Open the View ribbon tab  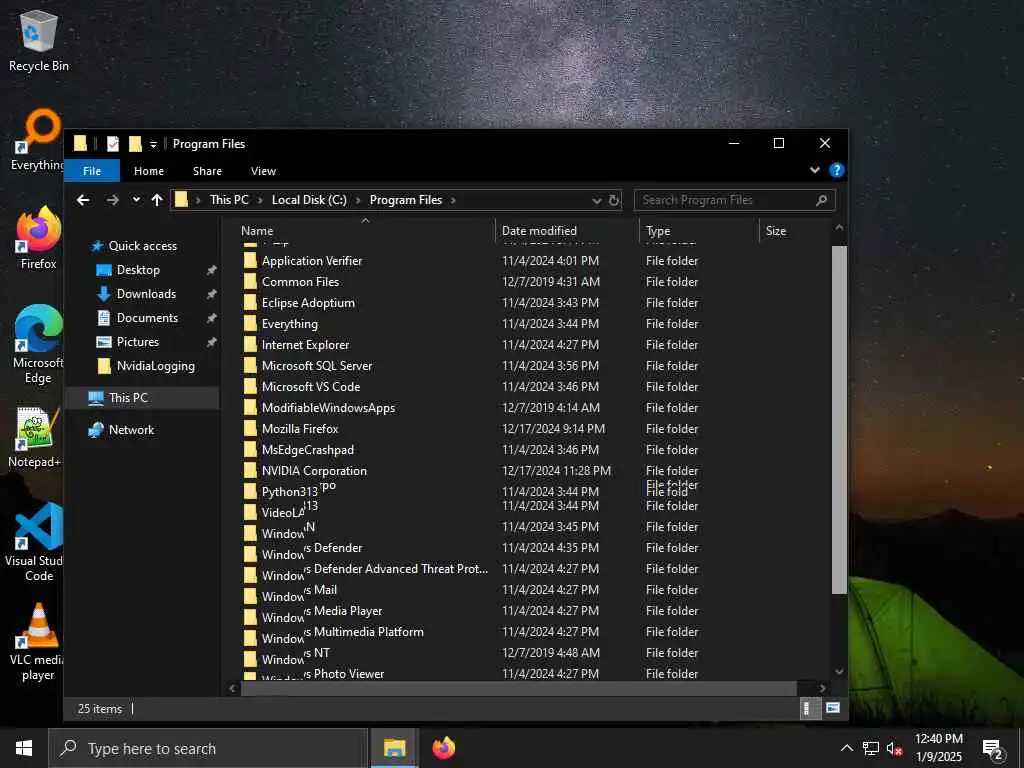pyautogui.click(x=263, y=171)
